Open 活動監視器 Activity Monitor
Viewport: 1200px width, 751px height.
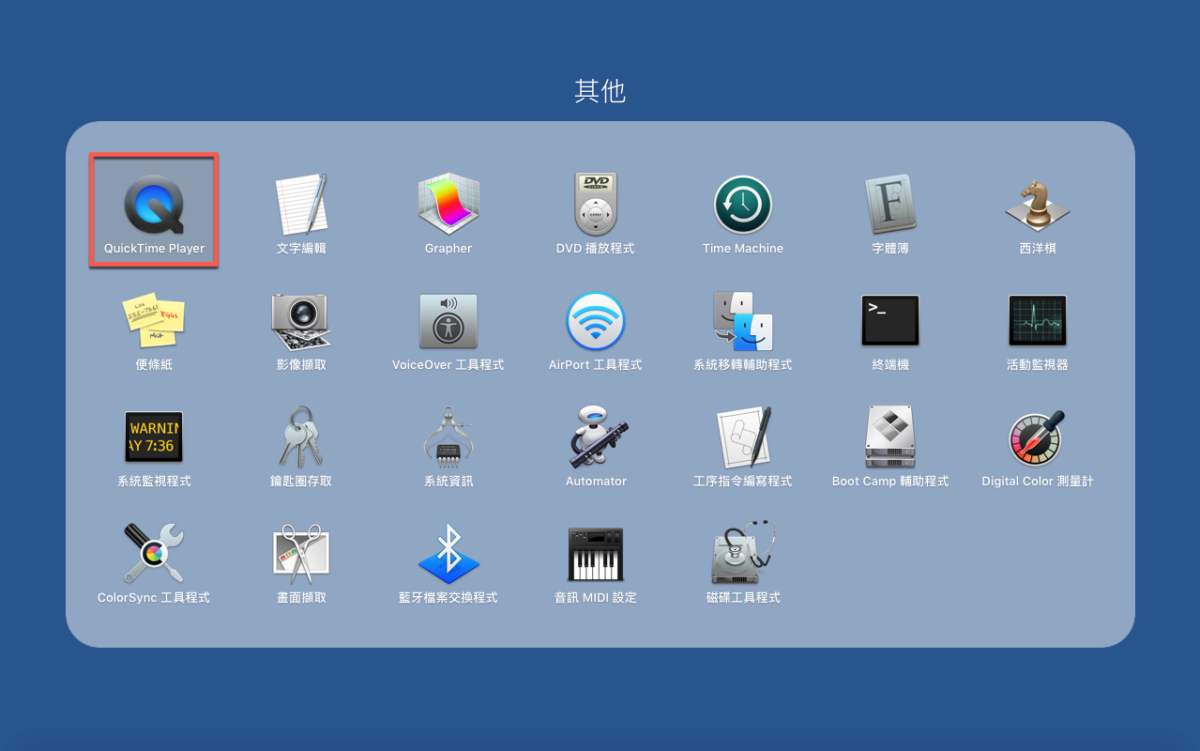(1037, 321)
